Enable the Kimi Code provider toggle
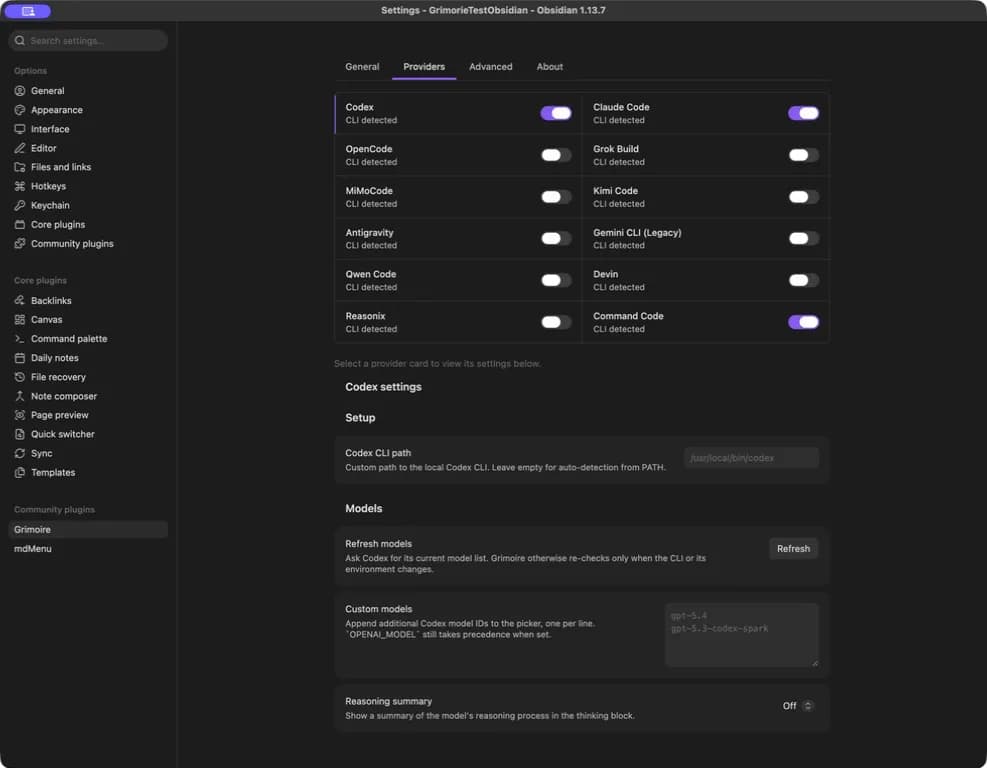The height and width of the screenshot is (768, 987). click(x=803, y=197)
